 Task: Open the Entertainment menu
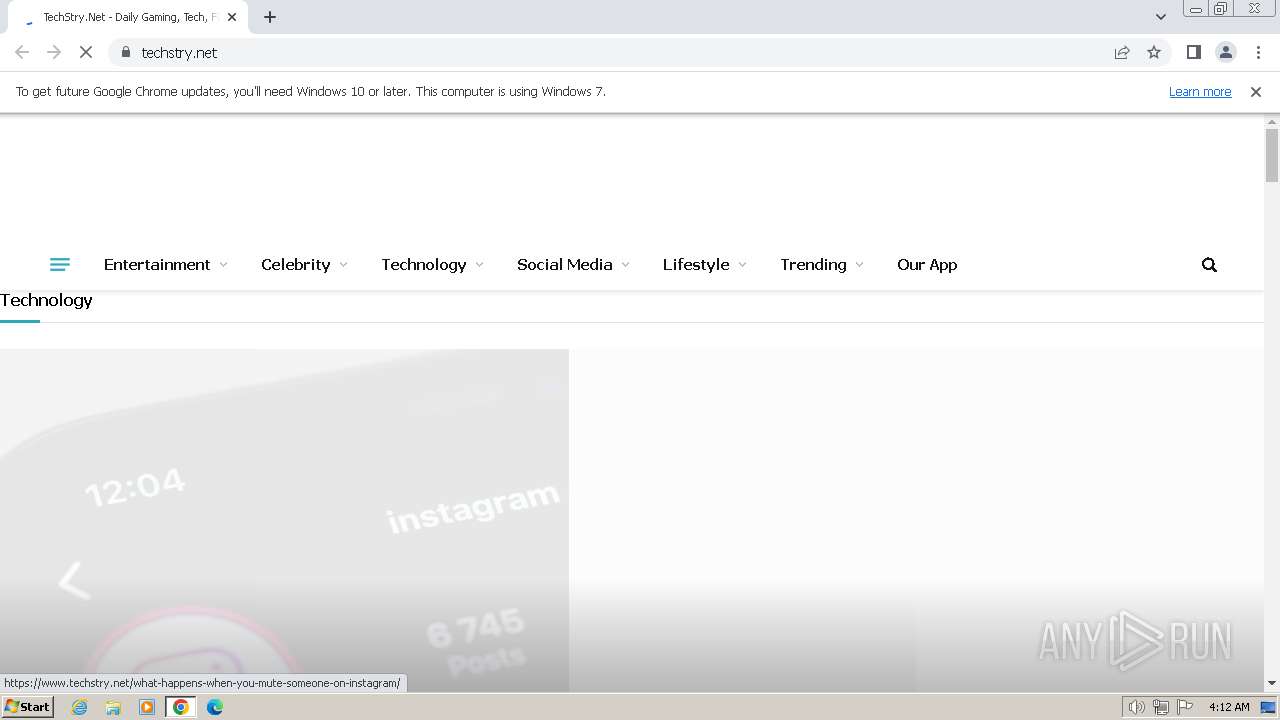pyautogui.click(x=157, y=265)
